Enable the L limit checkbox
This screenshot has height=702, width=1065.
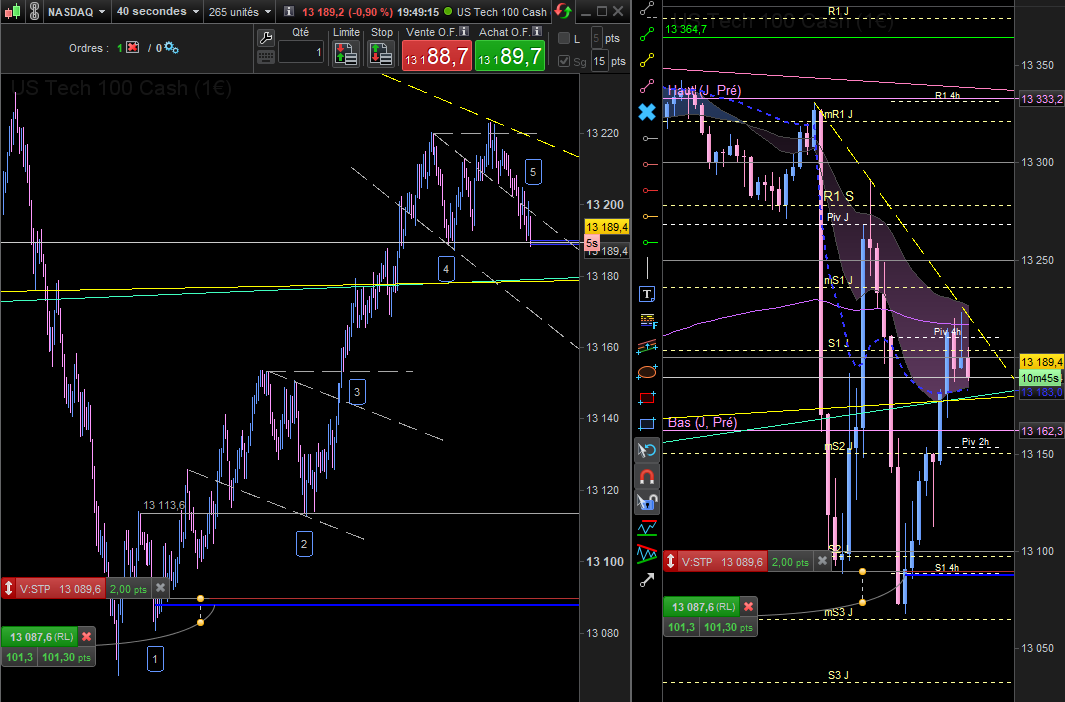[x=564, y=38]
